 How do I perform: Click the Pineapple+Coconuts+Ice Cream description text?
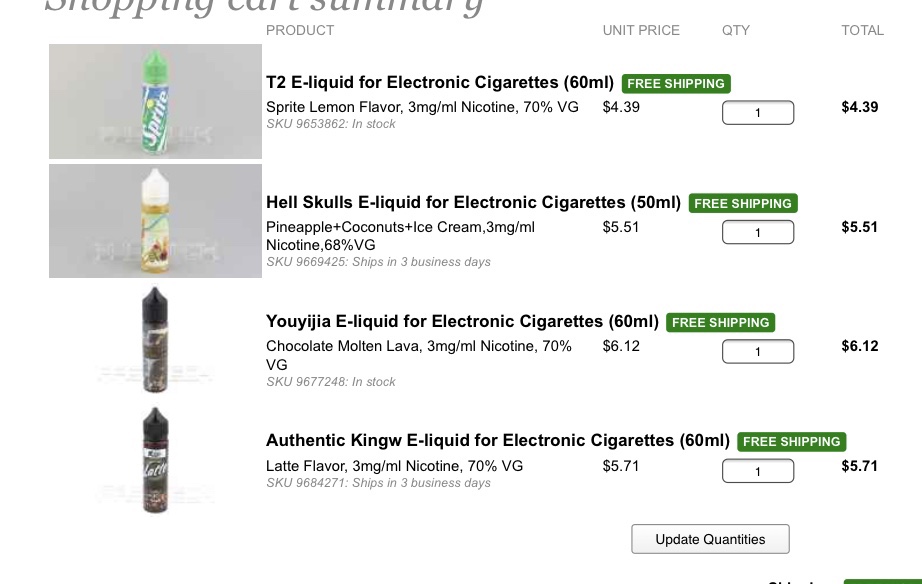pyautogui.click(x=400, y=227)
